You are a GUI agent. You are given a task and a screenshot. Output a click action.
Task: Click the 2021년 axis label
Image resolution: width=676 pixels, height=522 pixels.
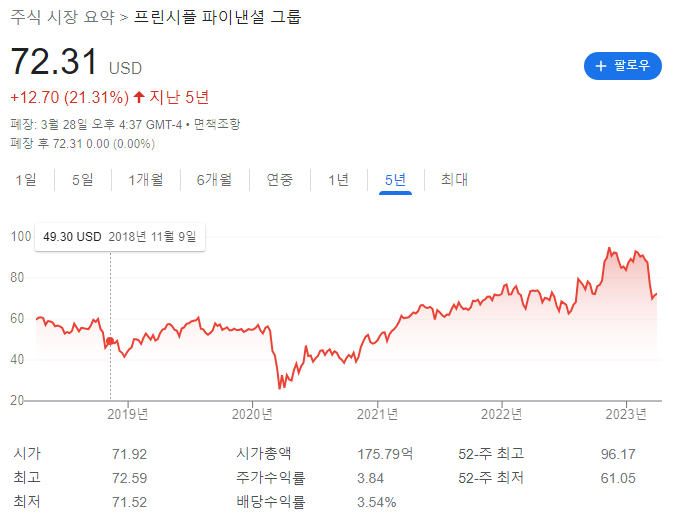point(377,414)
